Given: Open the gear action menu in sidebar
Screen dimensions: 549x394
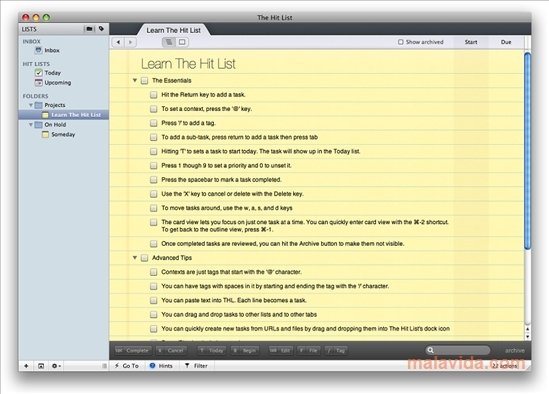Looking at the screenshot, I should click(56, 366).
